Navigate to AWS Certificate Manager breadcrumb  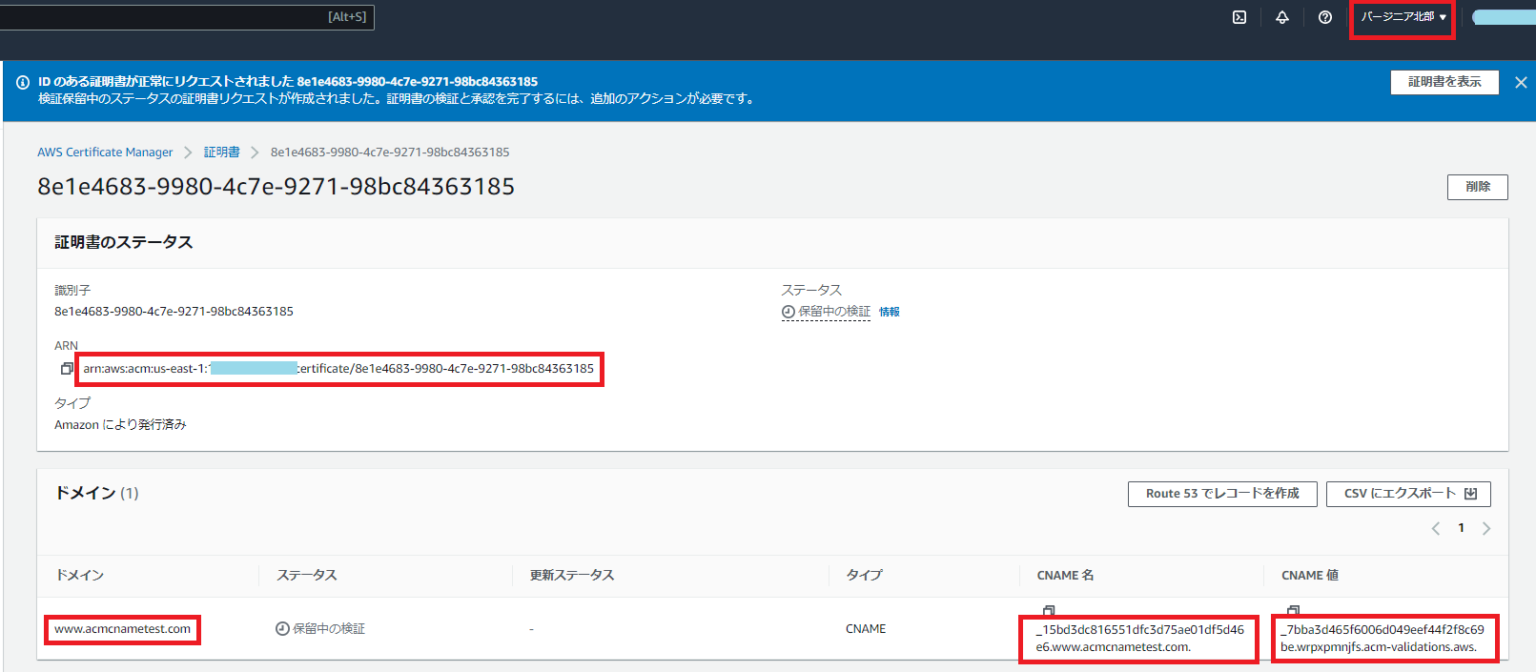tap(105, 151)
